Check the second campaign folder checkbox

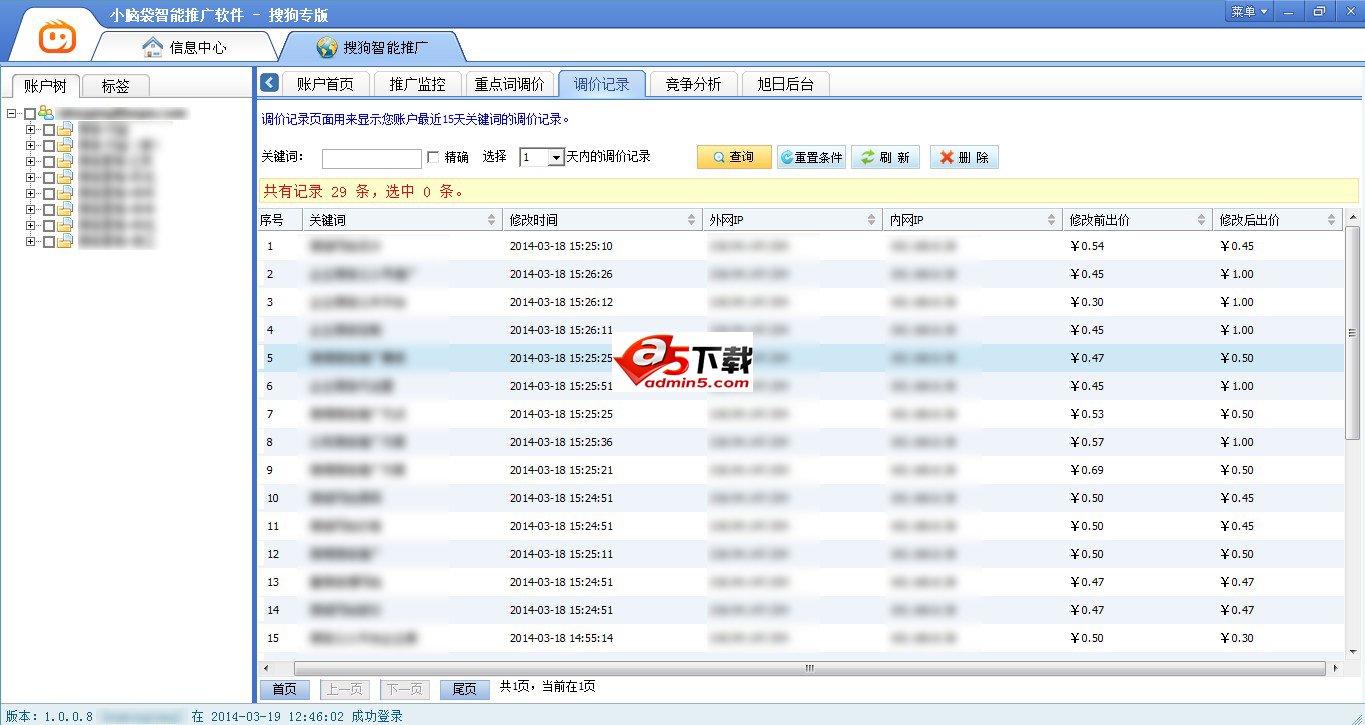pyautogui.click(x=48, y=145)
